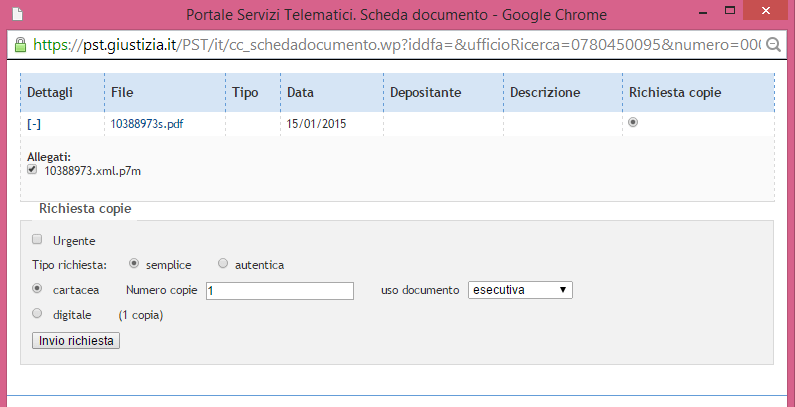Screen dimensions: 795x407
Task: Select the cartacea copy option
Action: (37, 289)
